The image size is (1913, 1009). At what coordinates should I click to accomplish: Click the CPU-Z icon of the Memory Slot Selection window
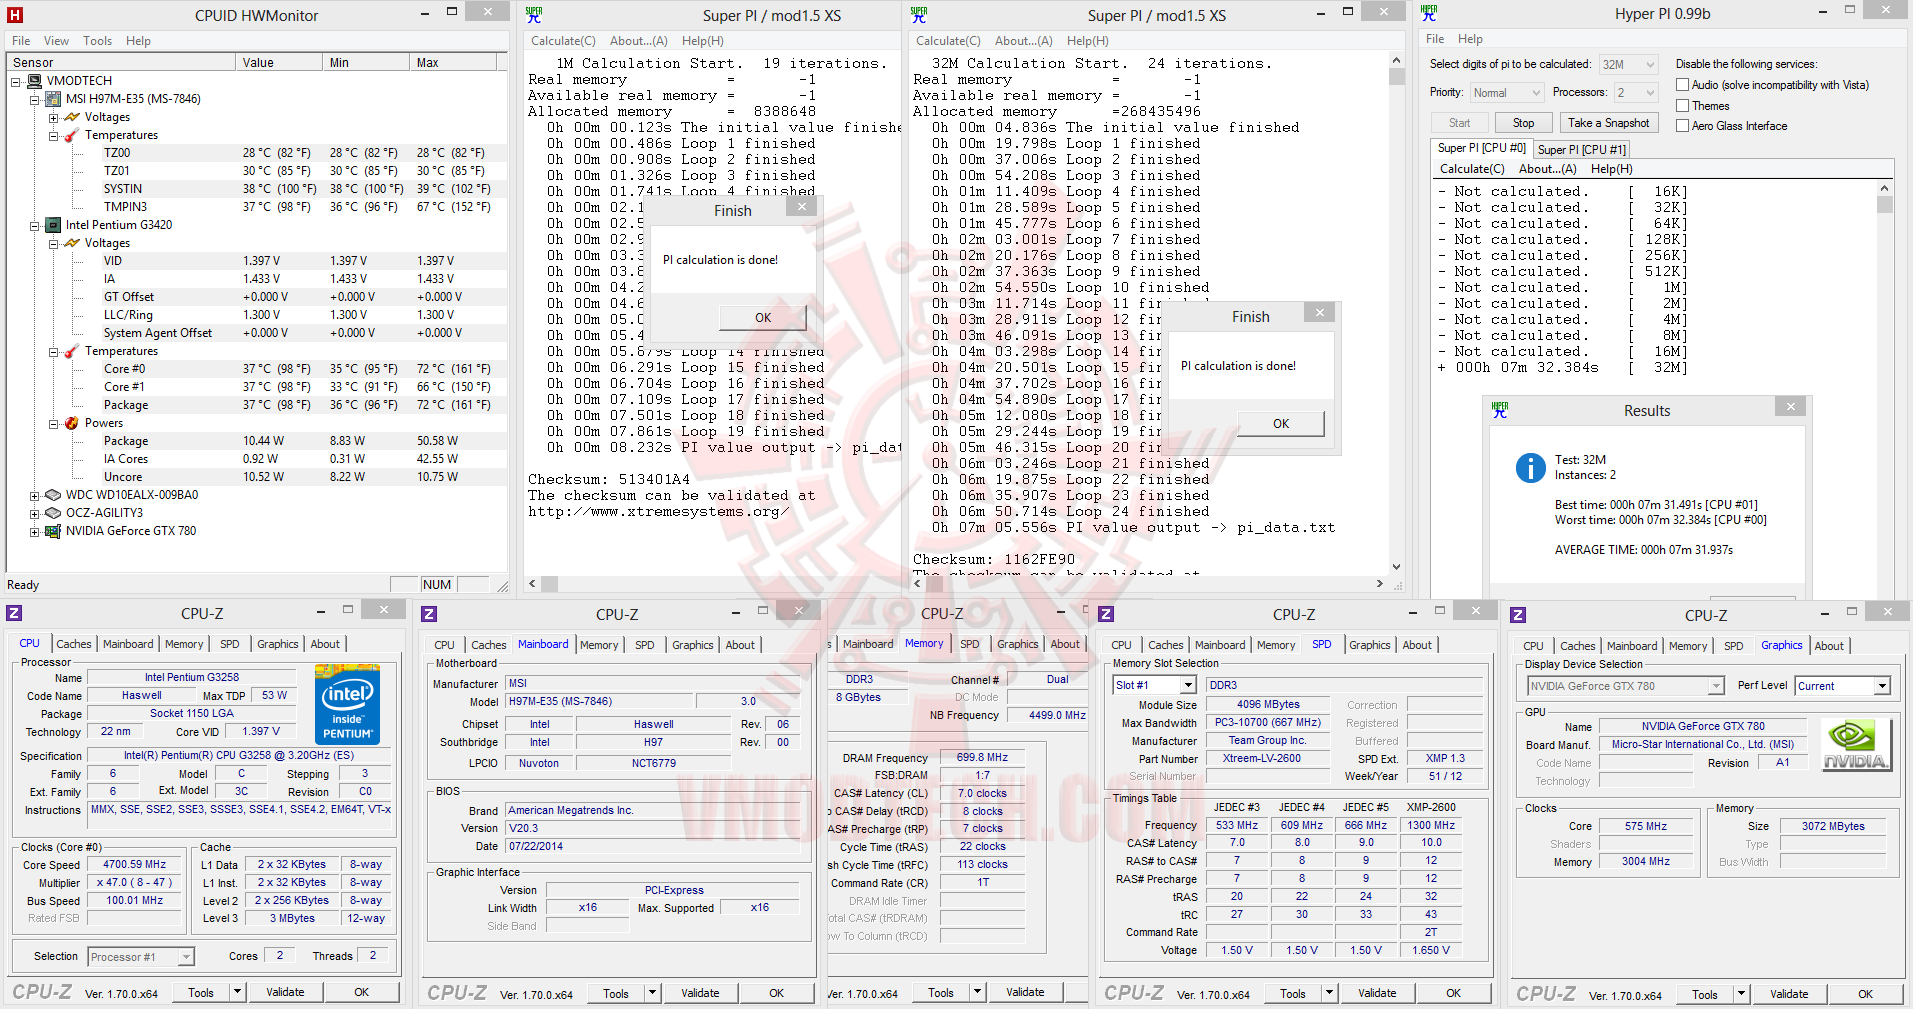coord(1106,614)
